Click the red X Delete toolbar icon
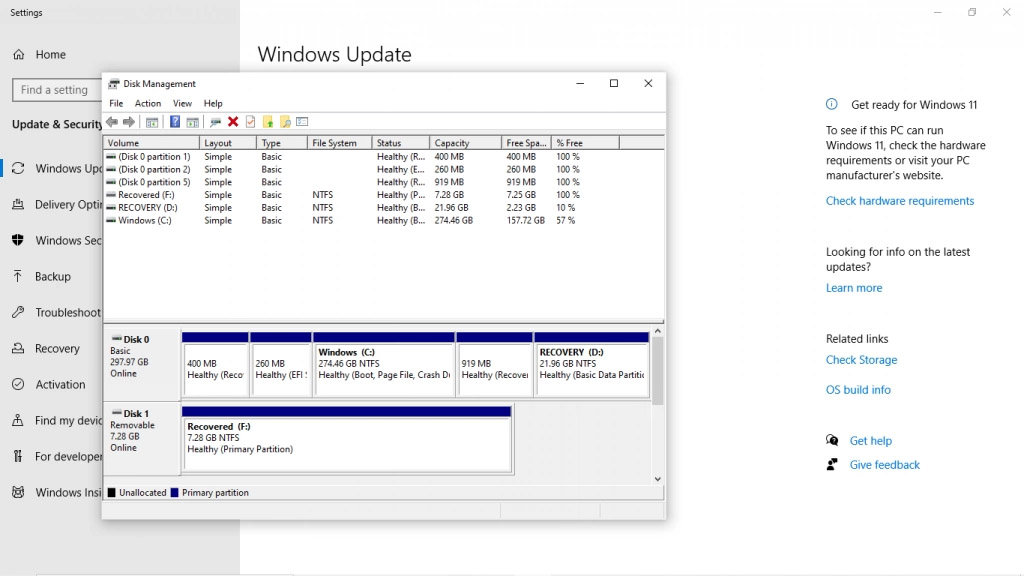Screen dimensions: 1024x576 [x=232, y=122]
